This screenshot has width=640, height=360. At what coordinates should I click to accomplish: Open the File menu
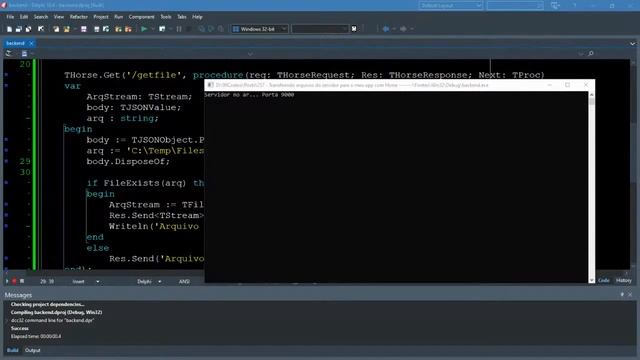click(10, 17)
